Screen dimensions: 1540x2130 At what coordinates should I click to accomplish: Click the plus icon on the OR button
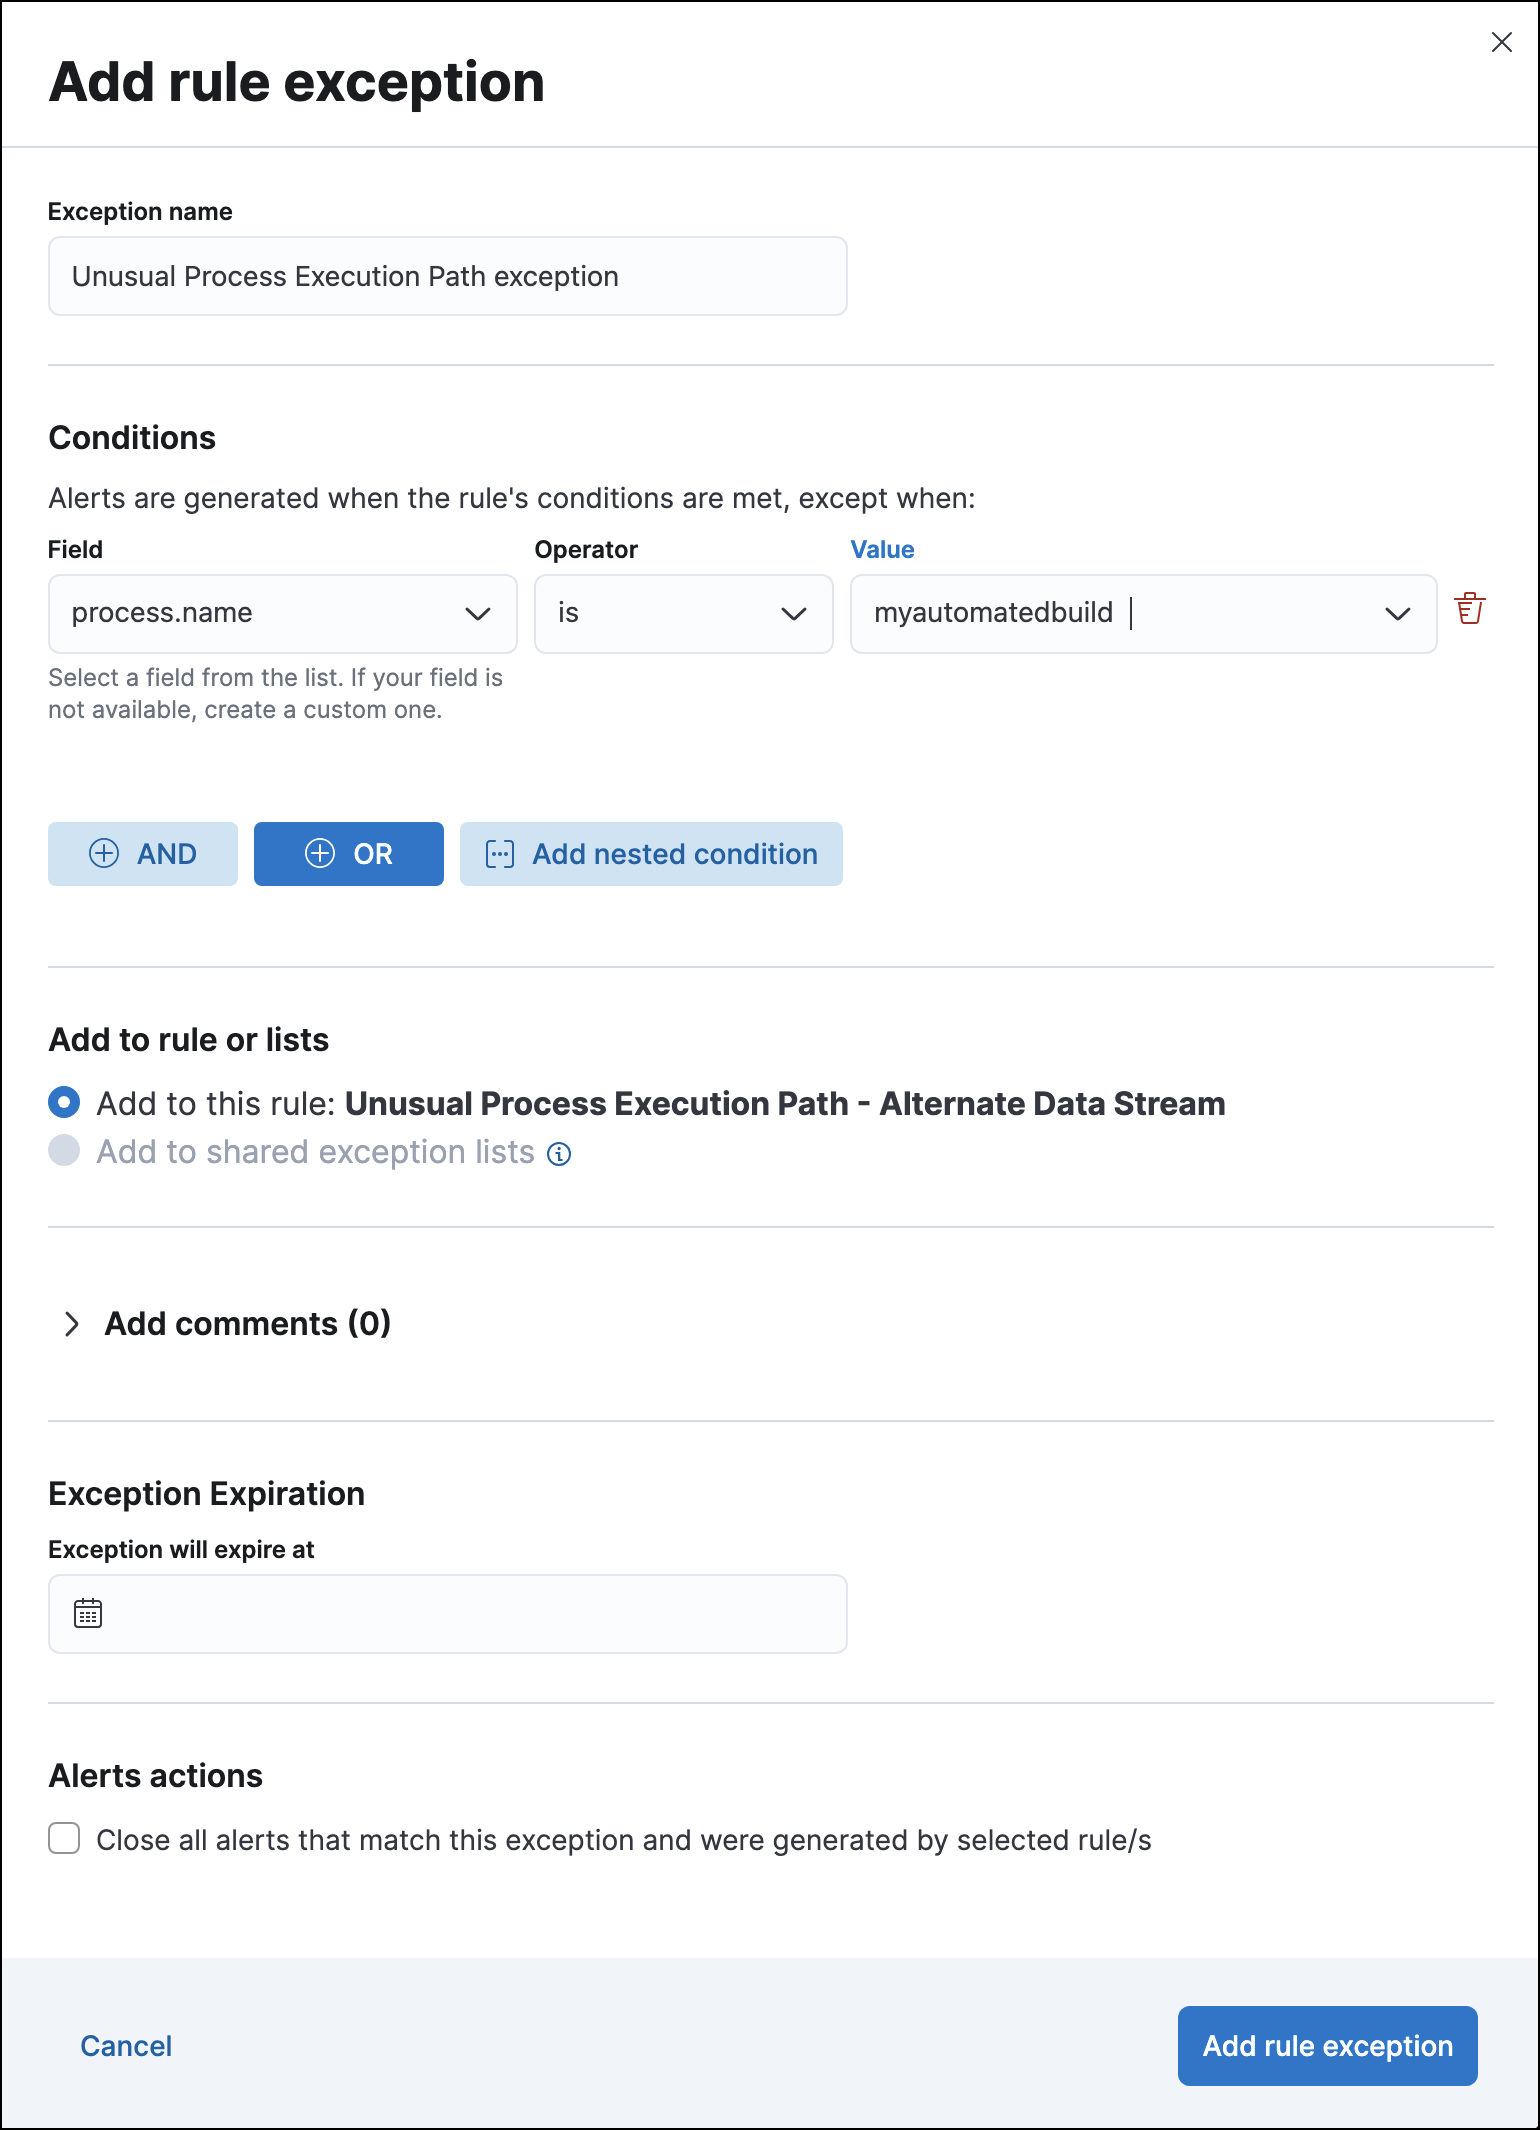pos(320,853)
